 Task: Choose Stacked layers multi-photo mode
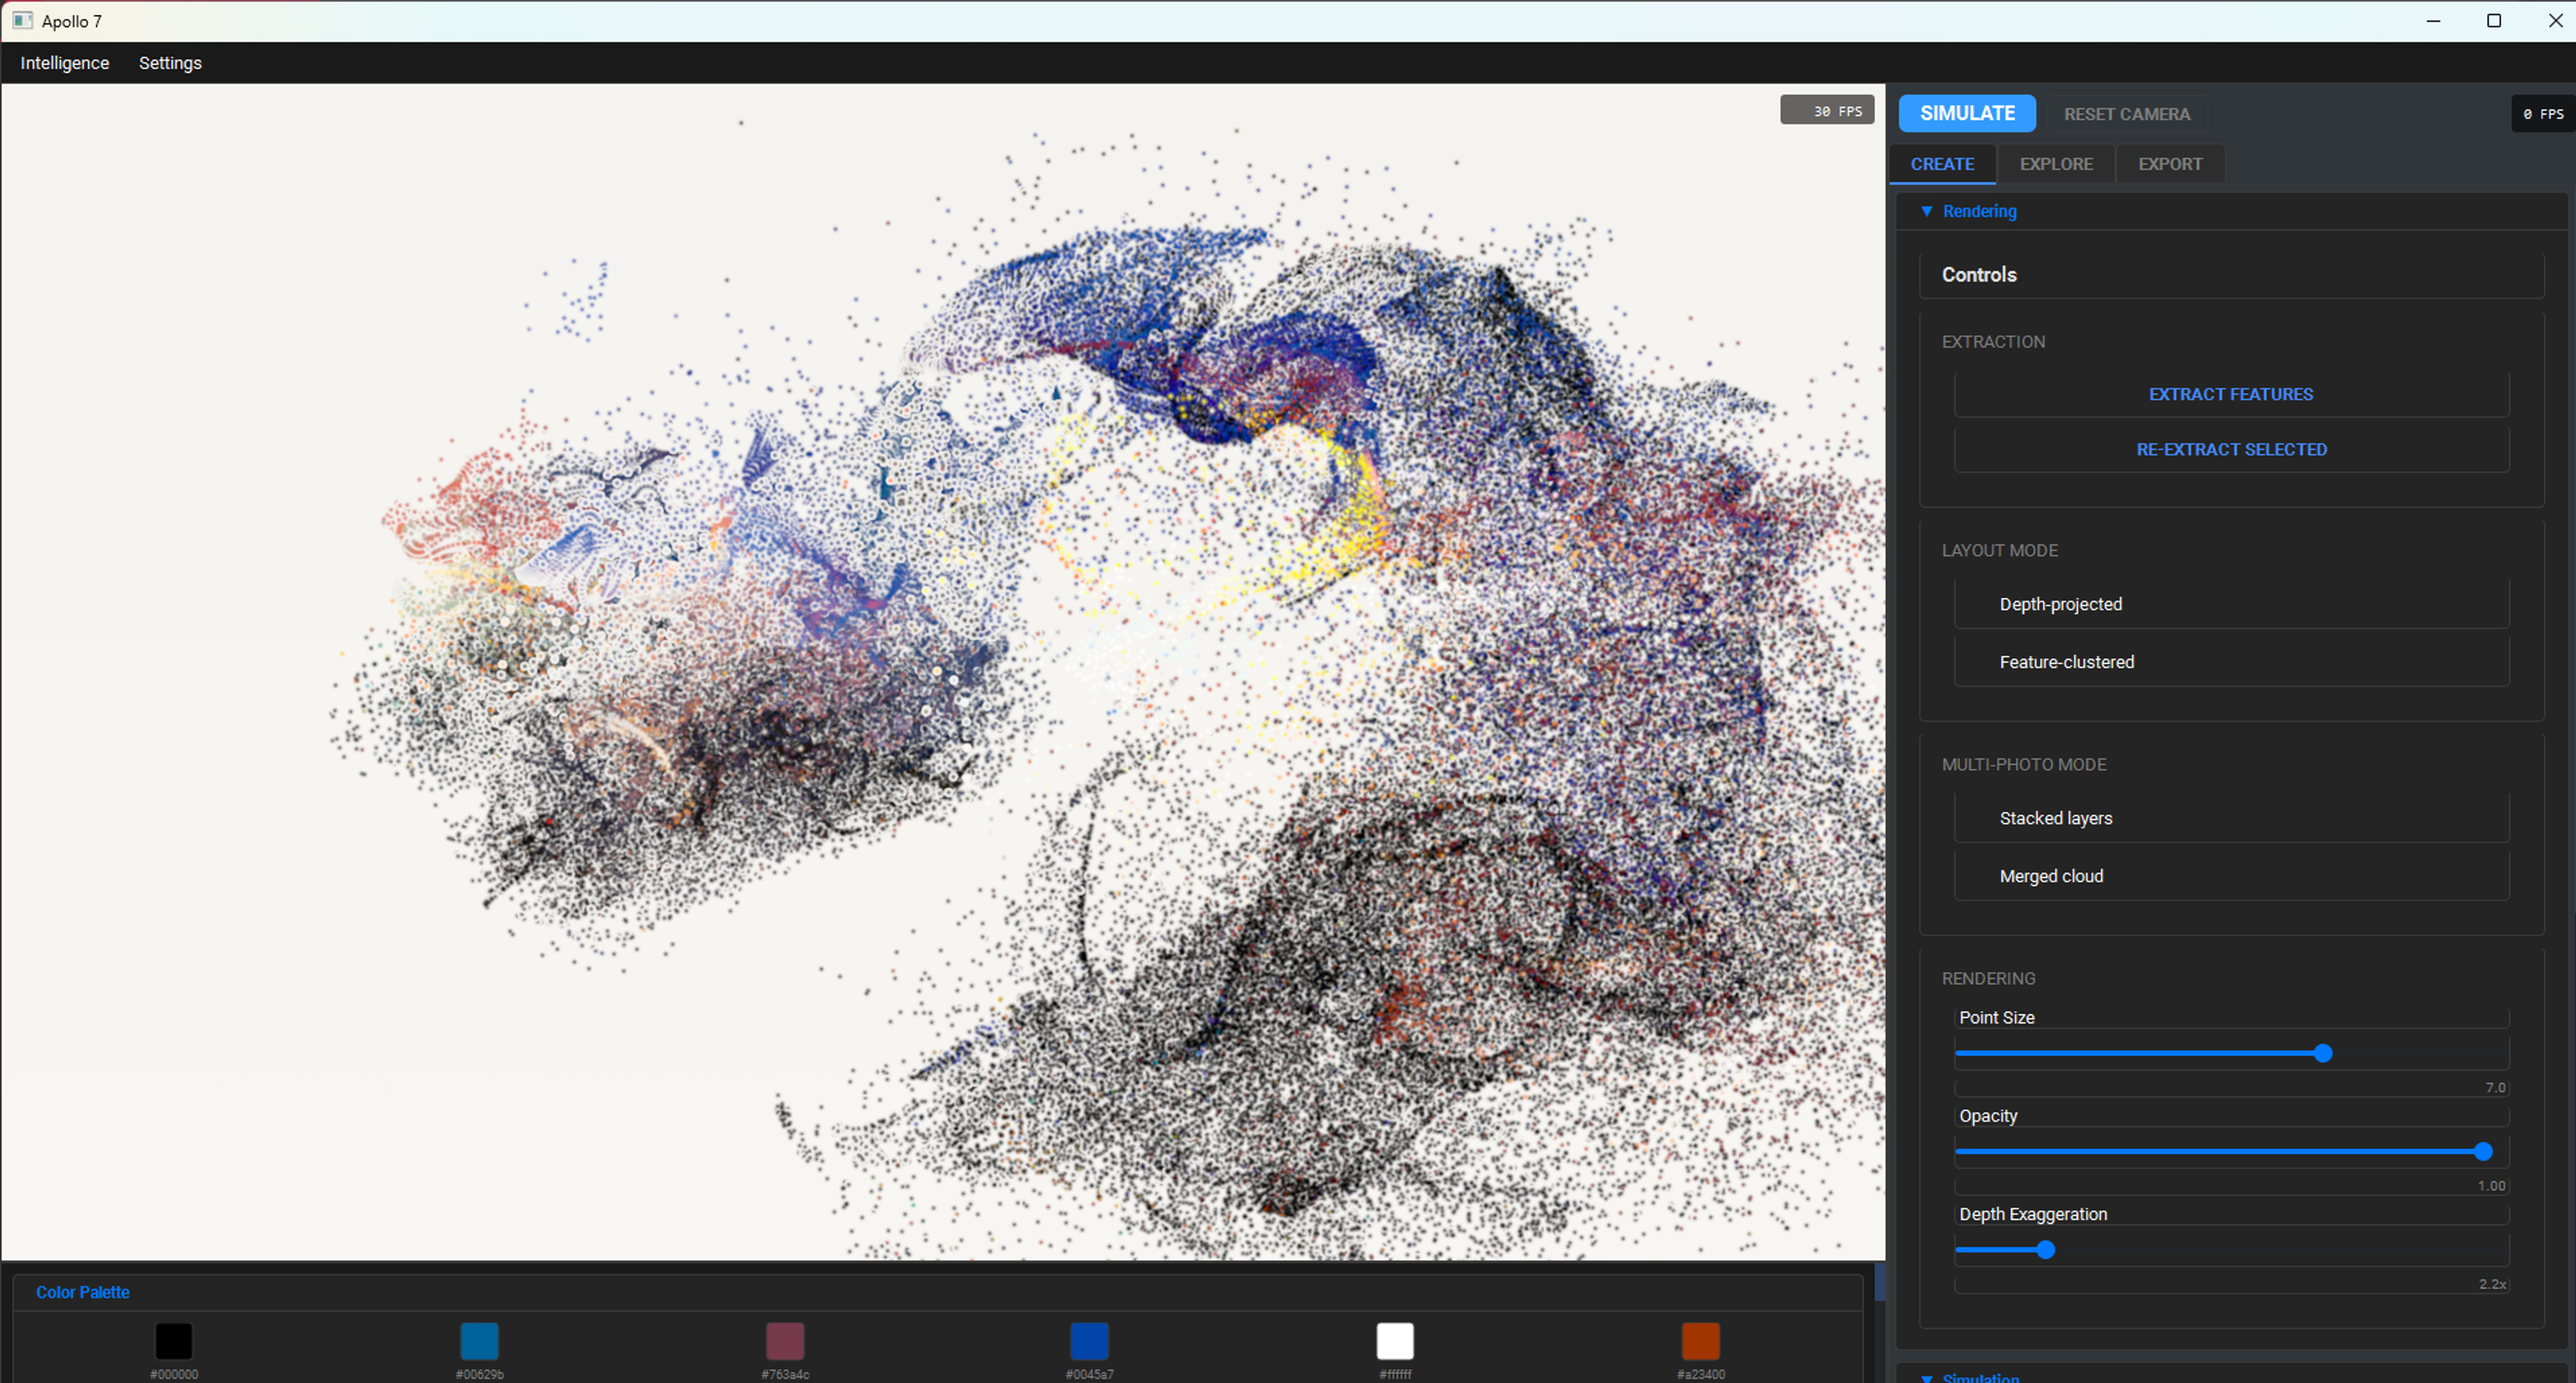2231,818
